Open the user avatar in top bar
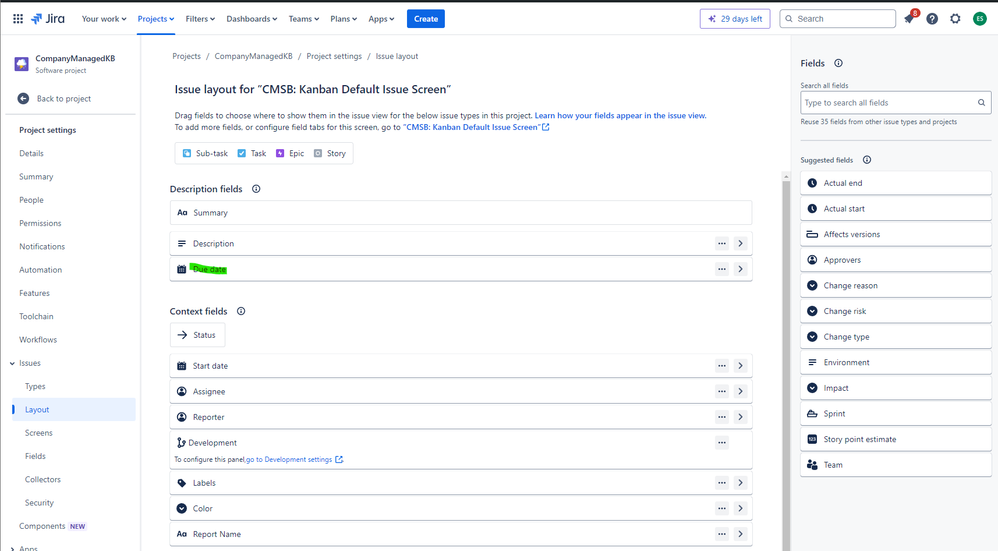This screenshot has width=998, height=551. [980, 19]
